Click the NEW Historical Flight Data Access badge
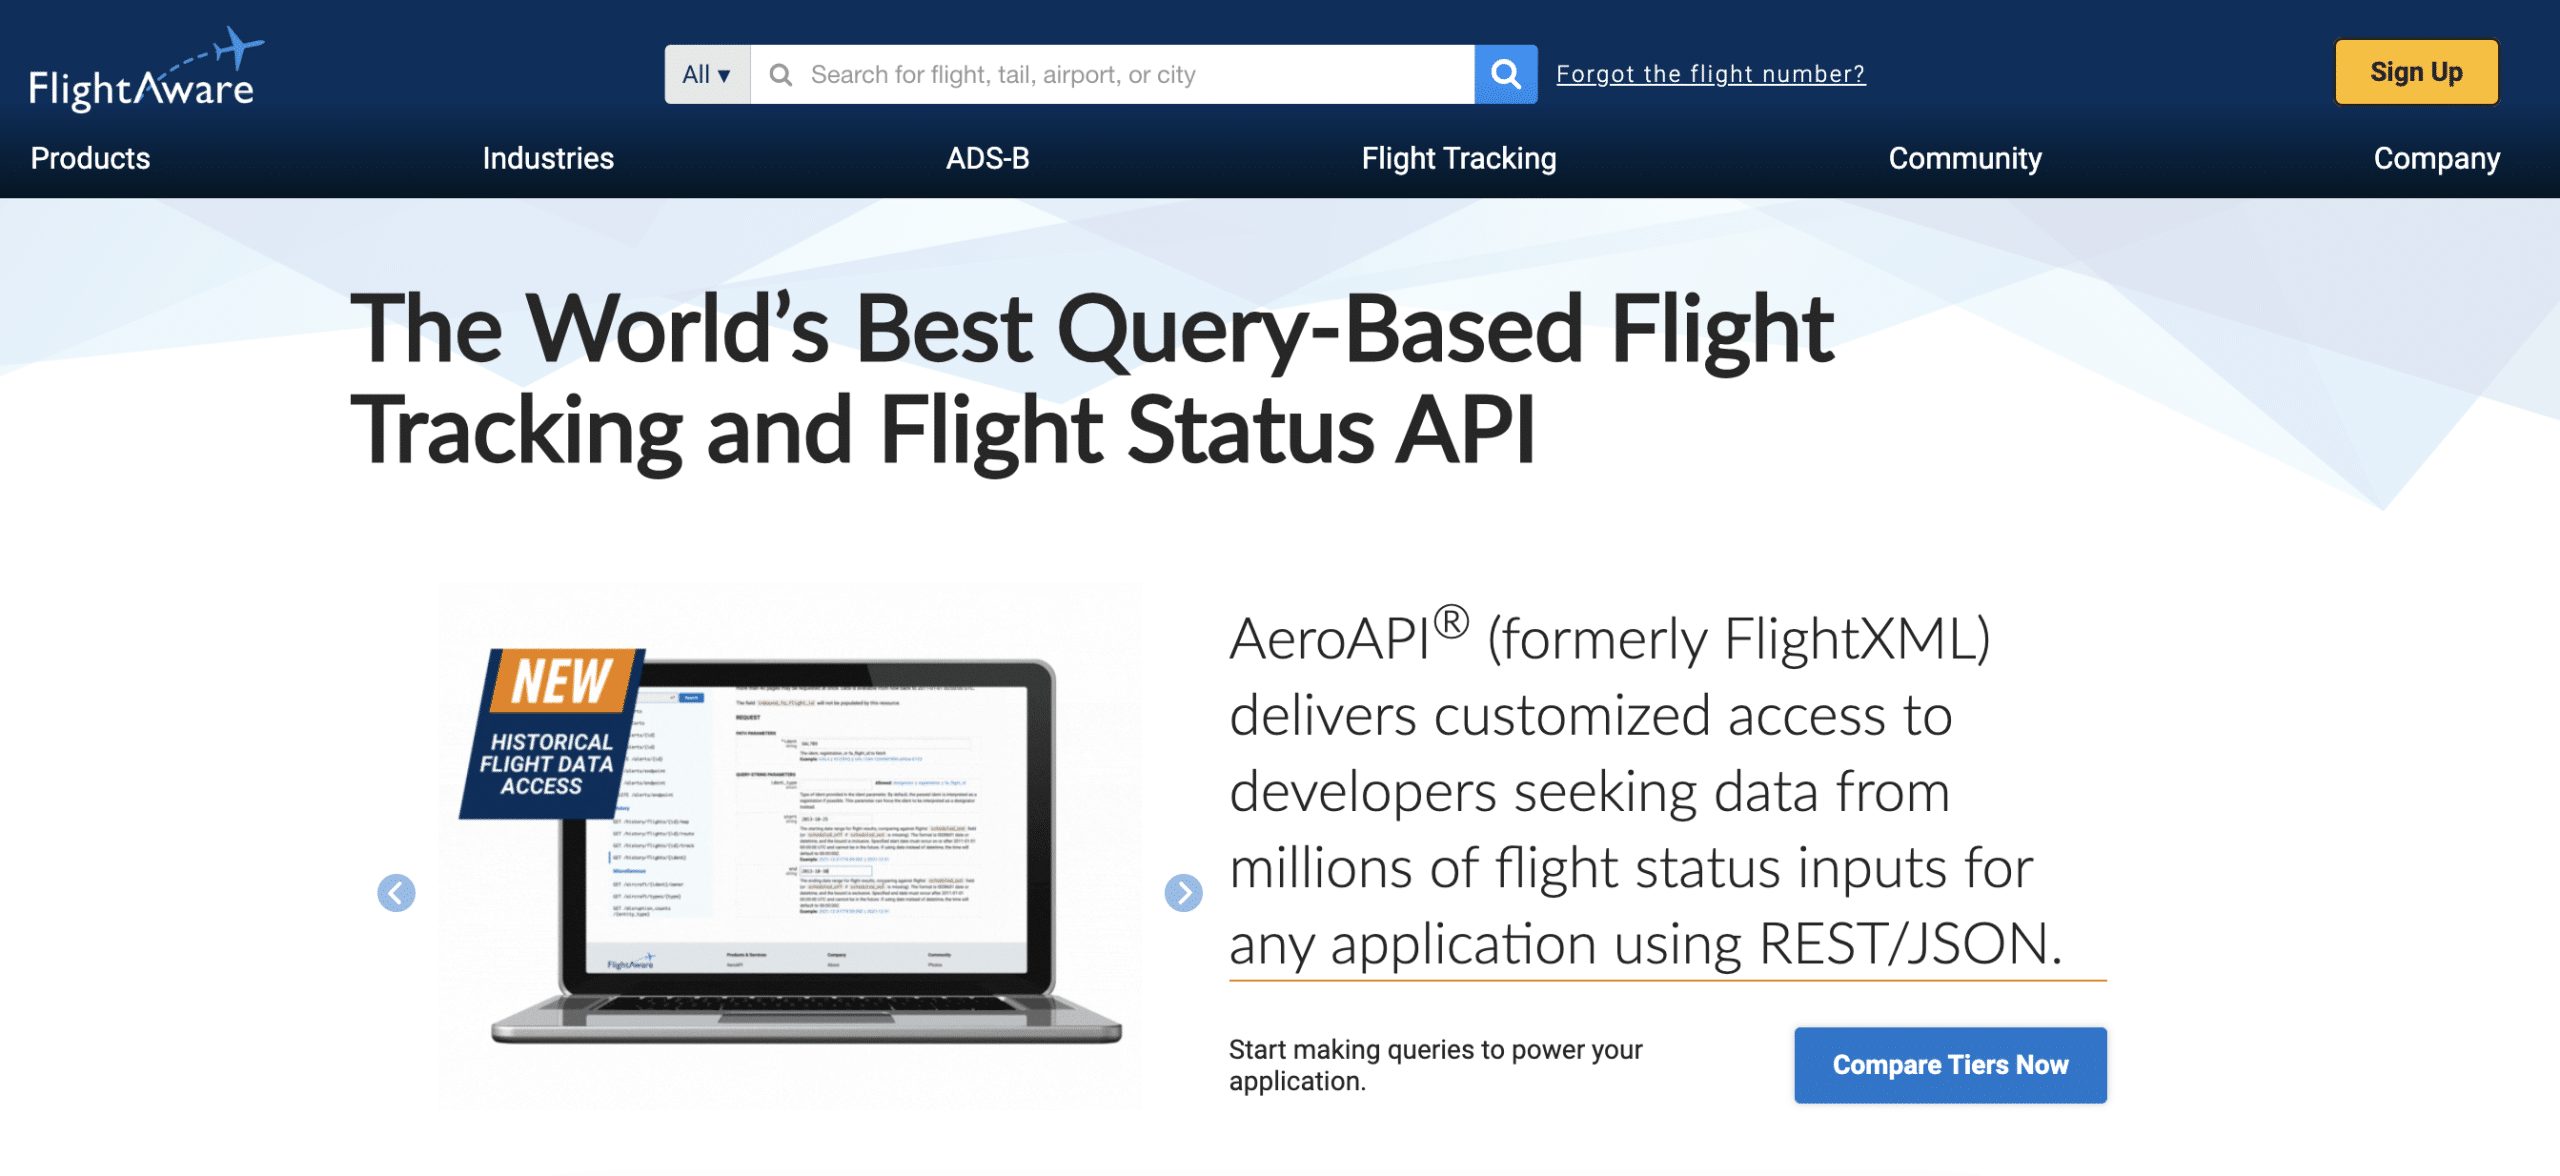Screen dimensions: 2560x1176 [x=550, y=734]
